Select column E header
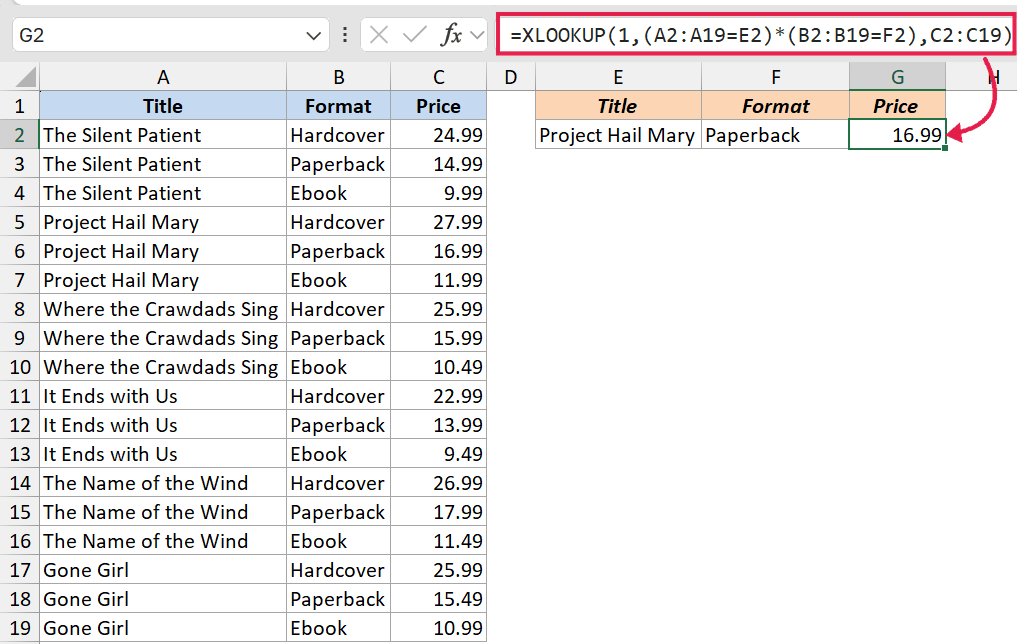Viewport: 1017px width, 644px height. pos(618,77)
